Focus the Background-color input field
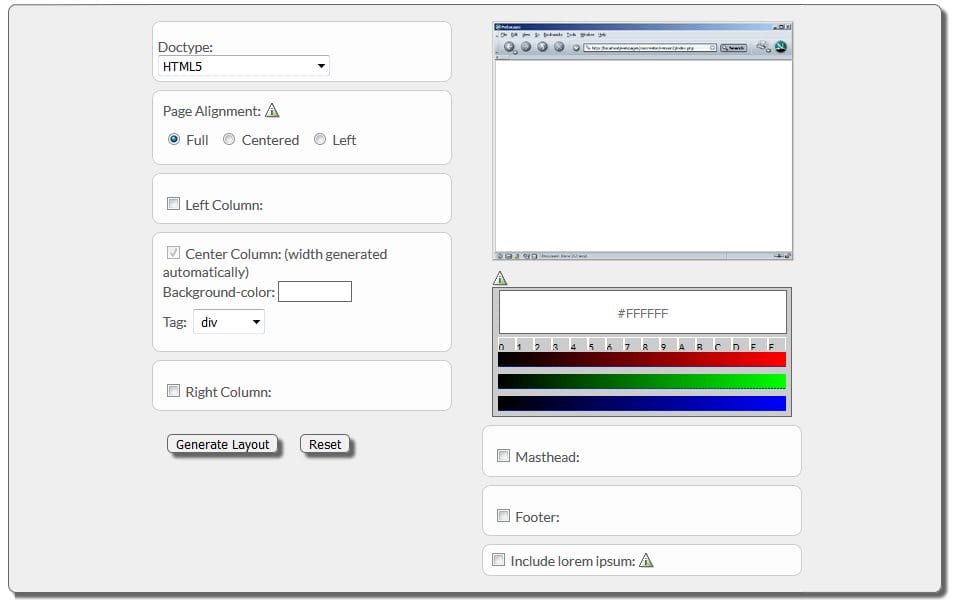 pos(315,292)
